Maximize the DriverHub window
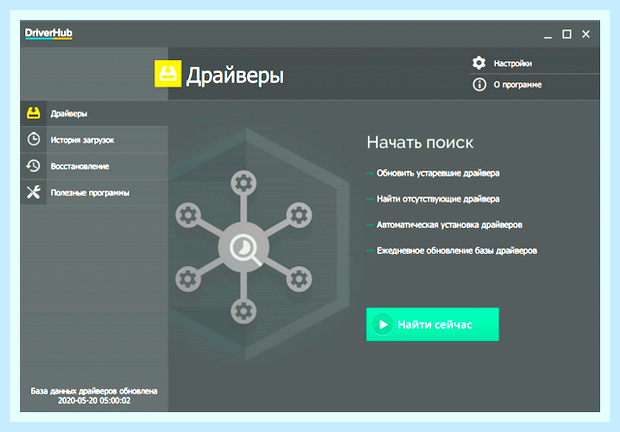The height and width of the screenshot is (432, 620). click(567, 34)
